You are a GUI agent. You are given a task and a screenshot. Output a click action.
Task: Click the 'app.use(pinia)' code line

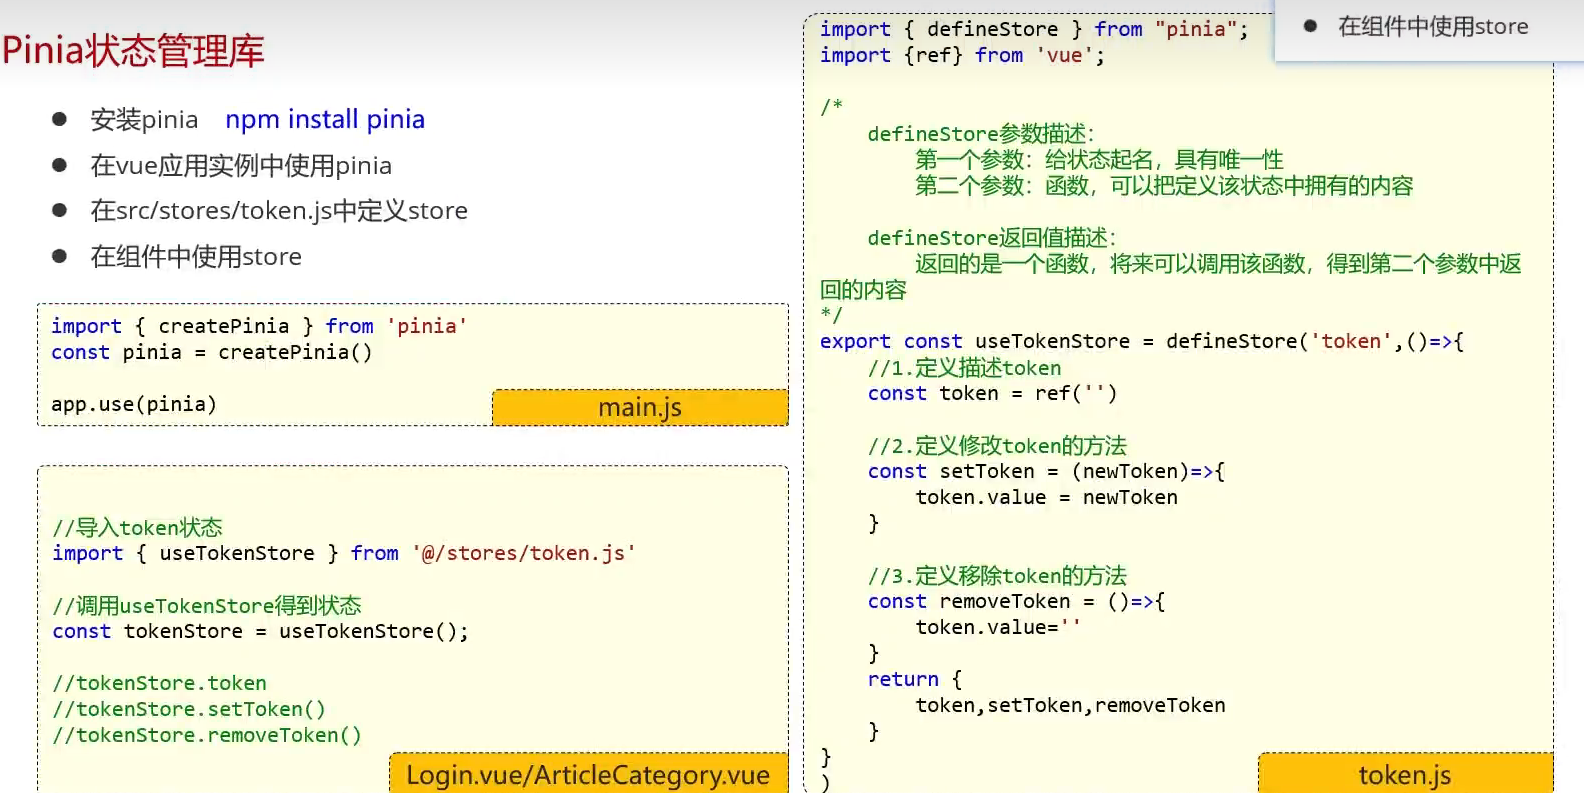[x=134, y=404]
